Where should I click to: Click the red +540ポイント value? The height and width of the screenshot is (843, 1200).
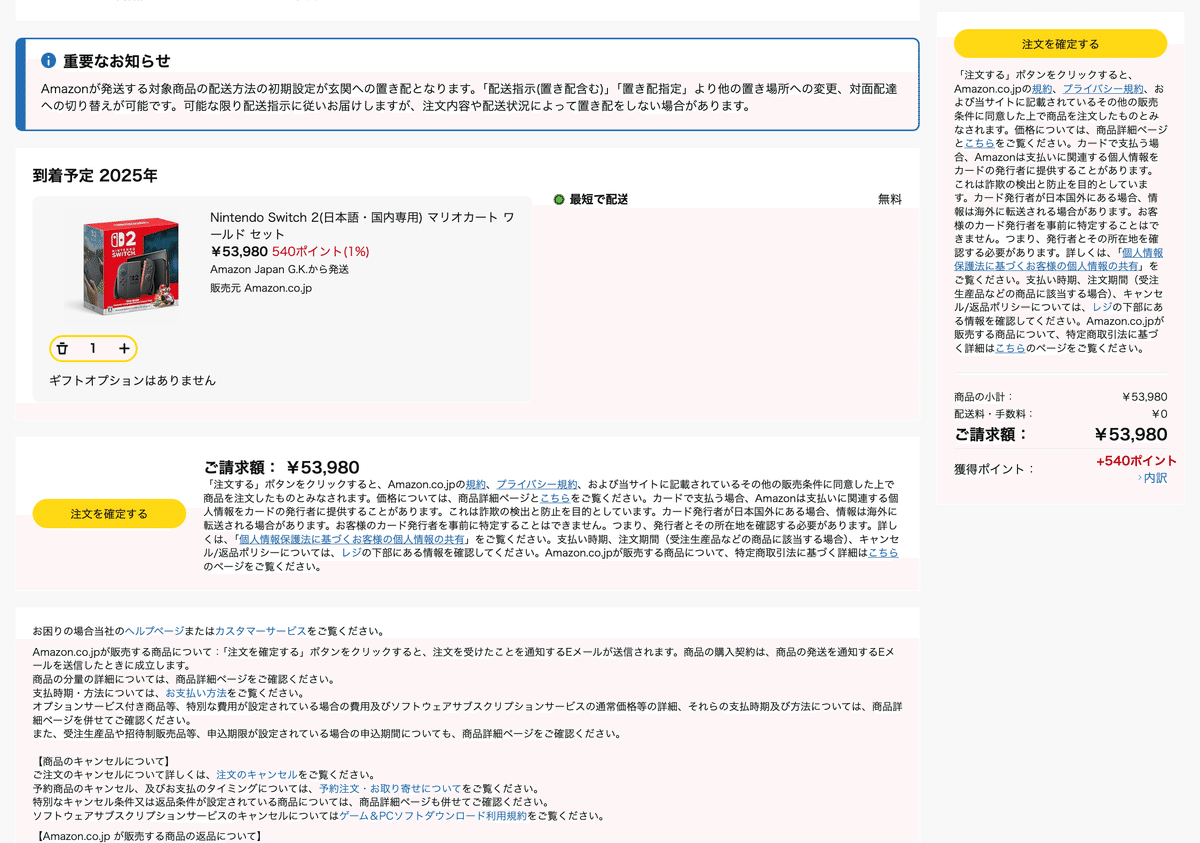[x=1136, y=461]
